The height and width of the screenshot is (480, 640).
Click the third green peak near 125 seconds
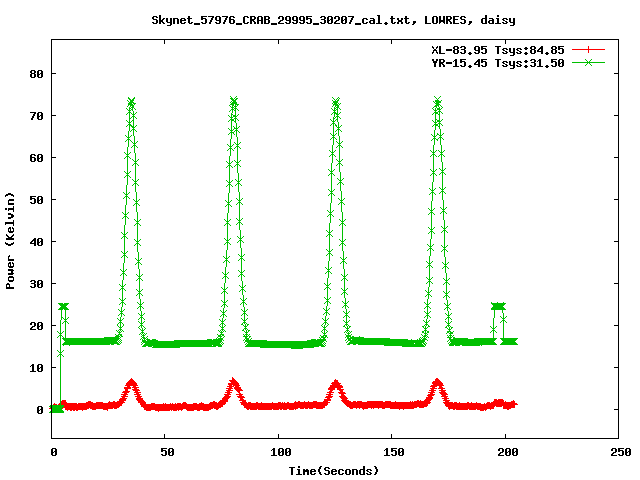click(336, 101)
